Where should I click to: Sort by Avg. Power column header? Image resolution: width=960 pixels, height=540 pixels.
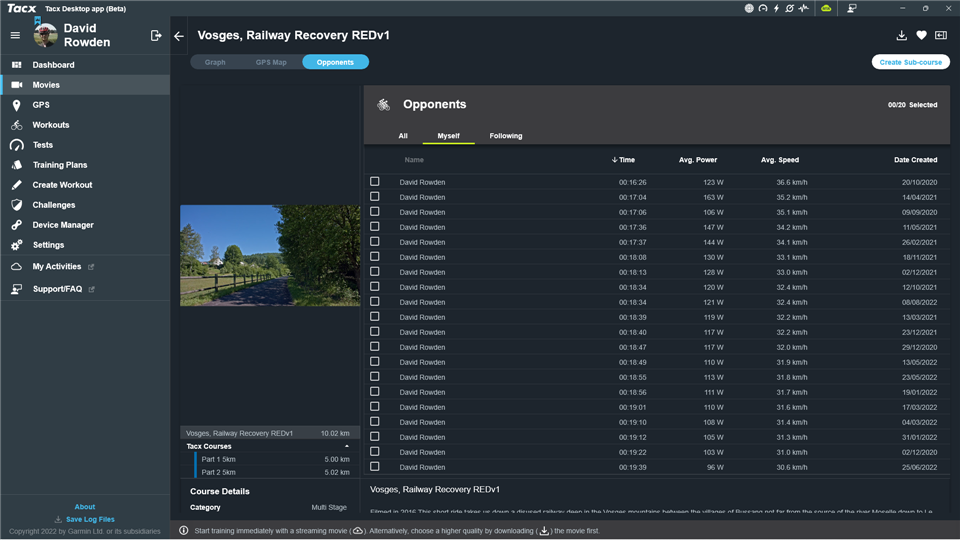pyautogui.click(x=698, y=160)
